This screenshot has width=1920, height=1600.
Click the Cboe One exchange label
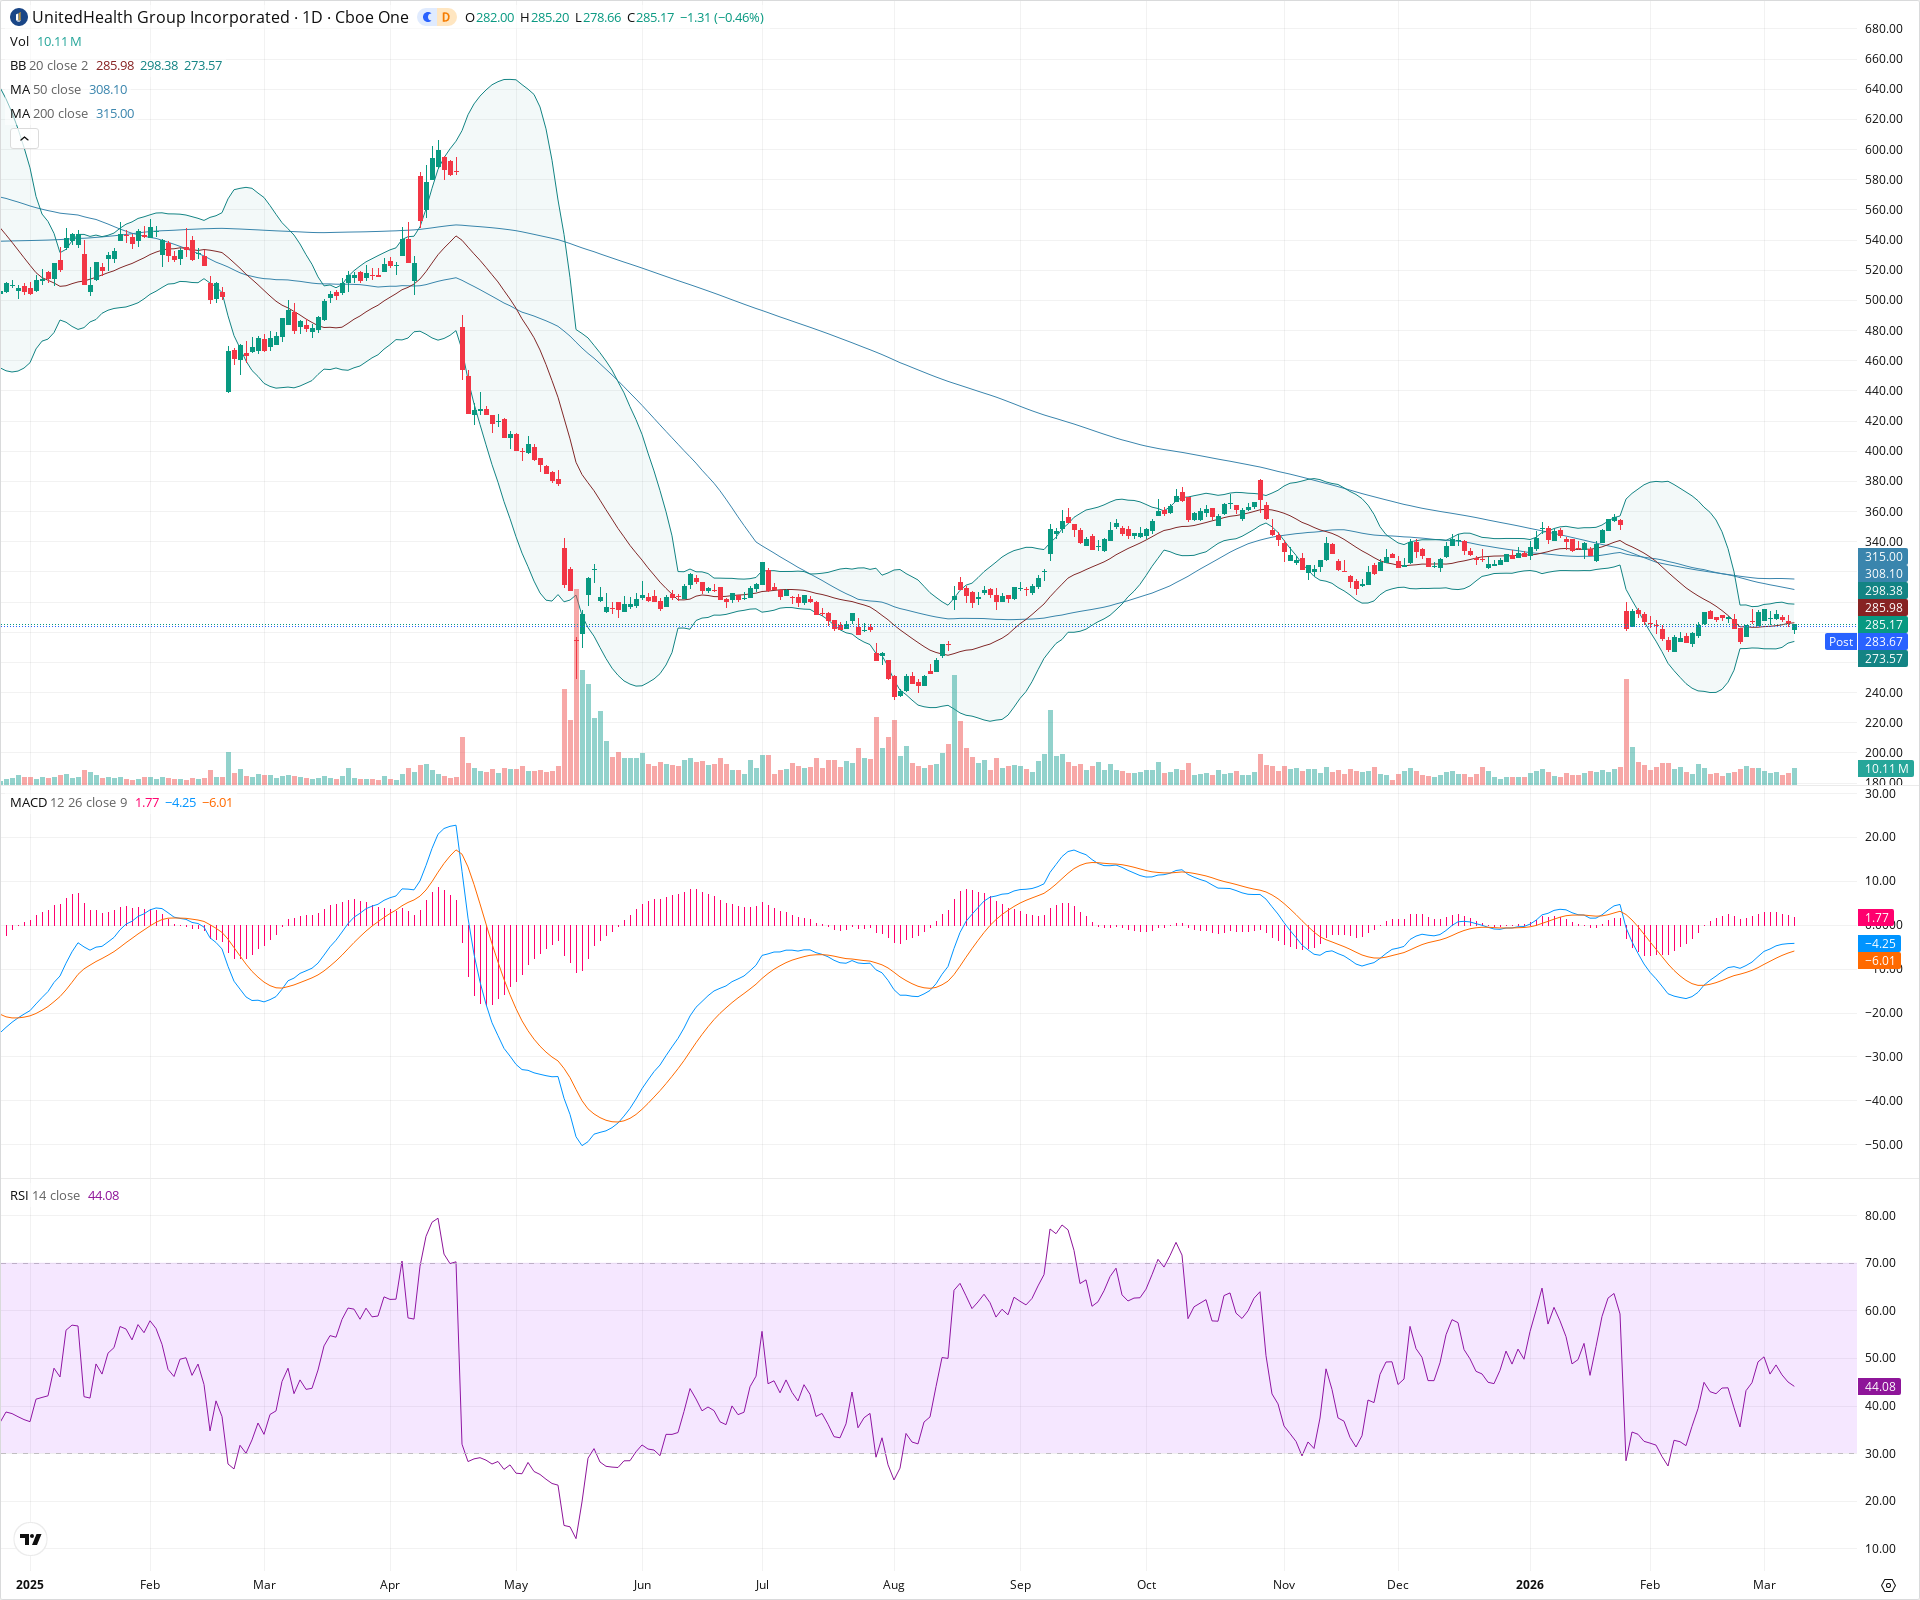371,17
